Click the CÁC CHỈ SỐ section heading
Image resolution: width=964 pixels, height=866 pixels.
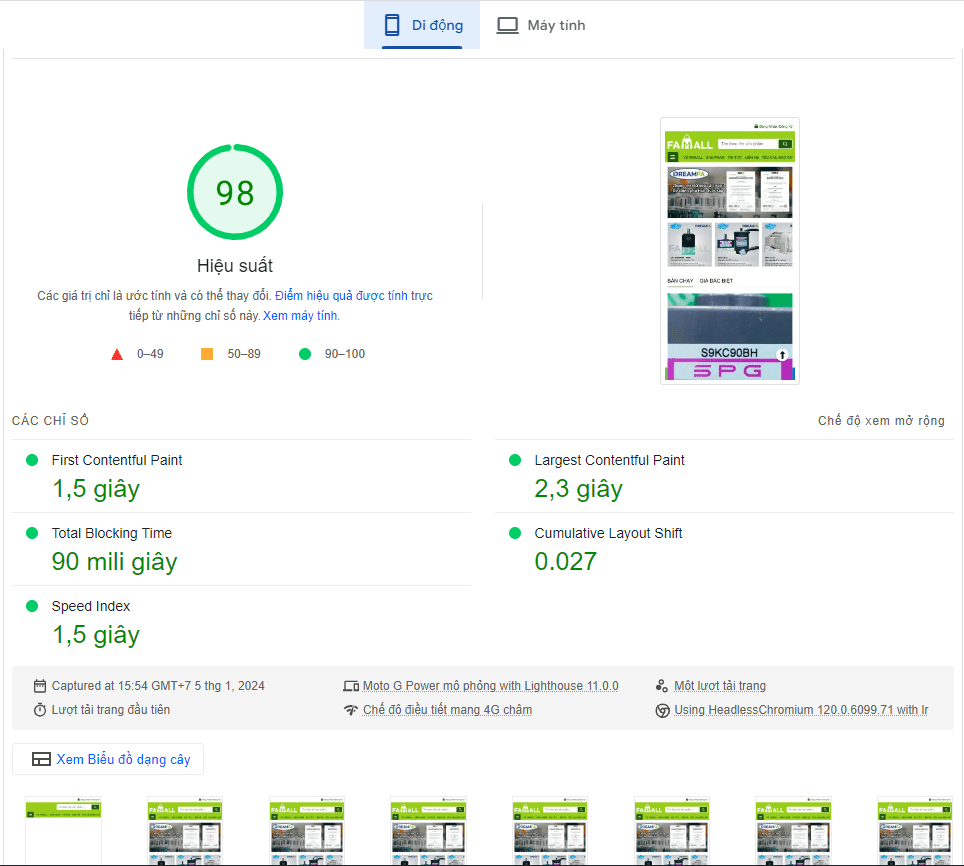pos(50,420)
